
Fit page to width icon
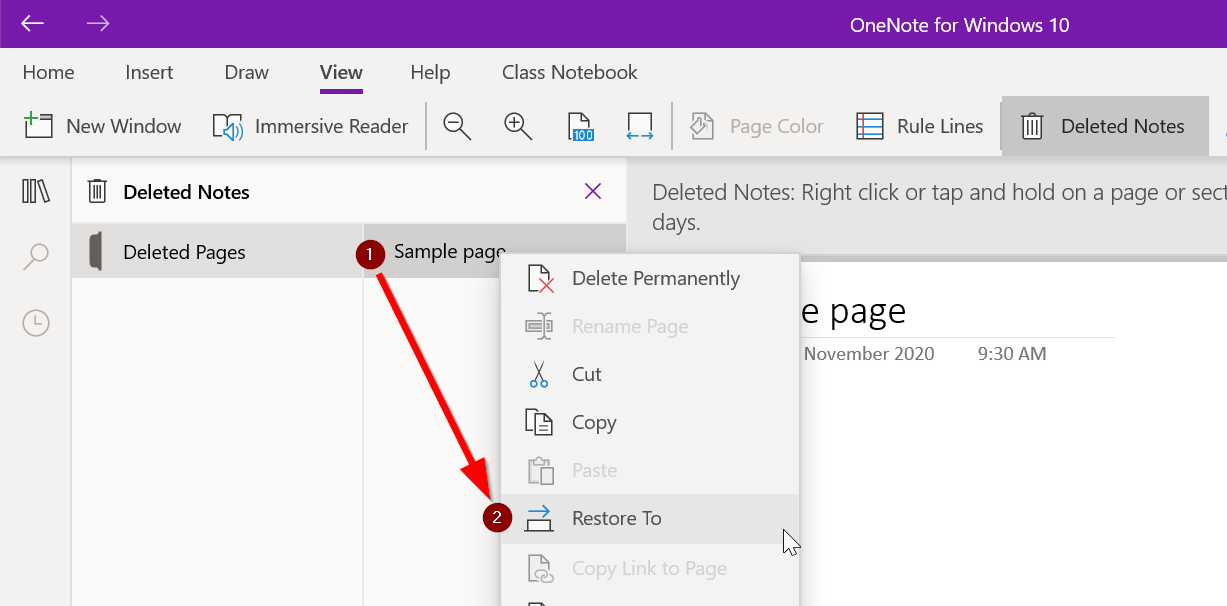[640, 126]
